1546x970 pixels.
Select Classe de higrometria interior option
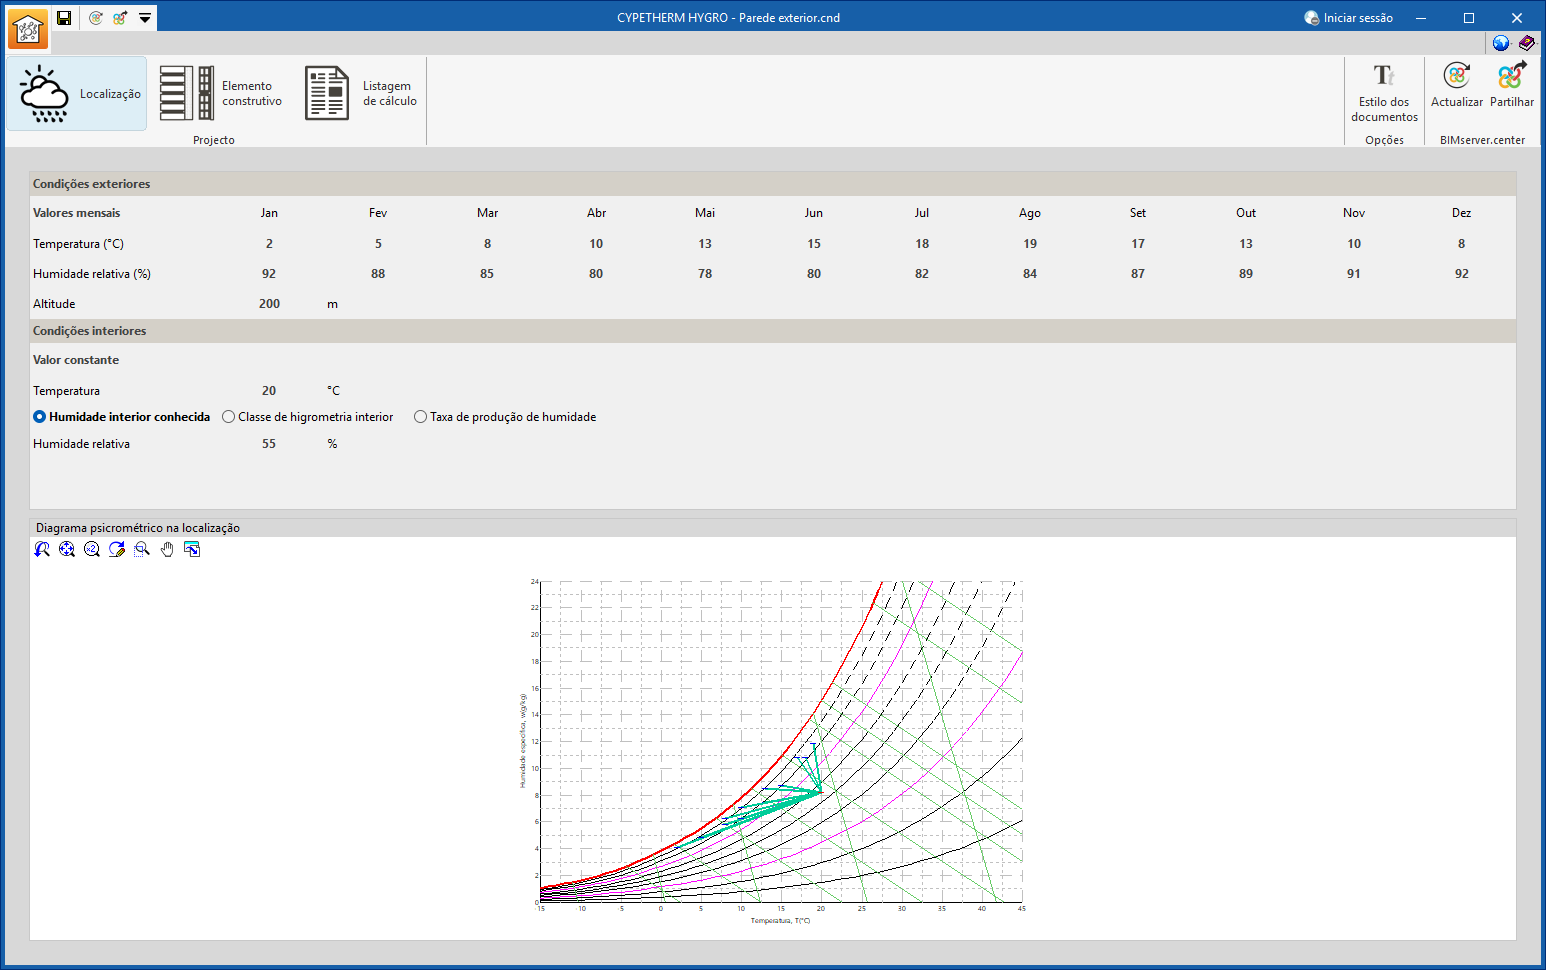pyautogui.click(x=308, y=417)
